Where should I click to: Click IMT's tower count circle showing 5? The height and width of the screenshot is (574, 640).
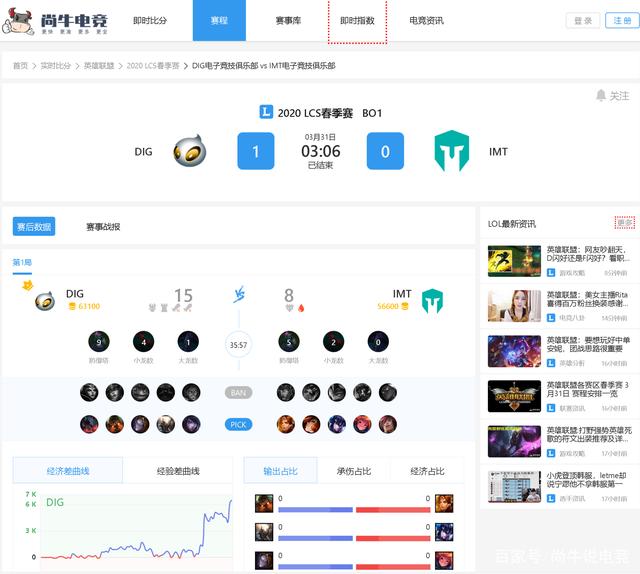[289, 342]
